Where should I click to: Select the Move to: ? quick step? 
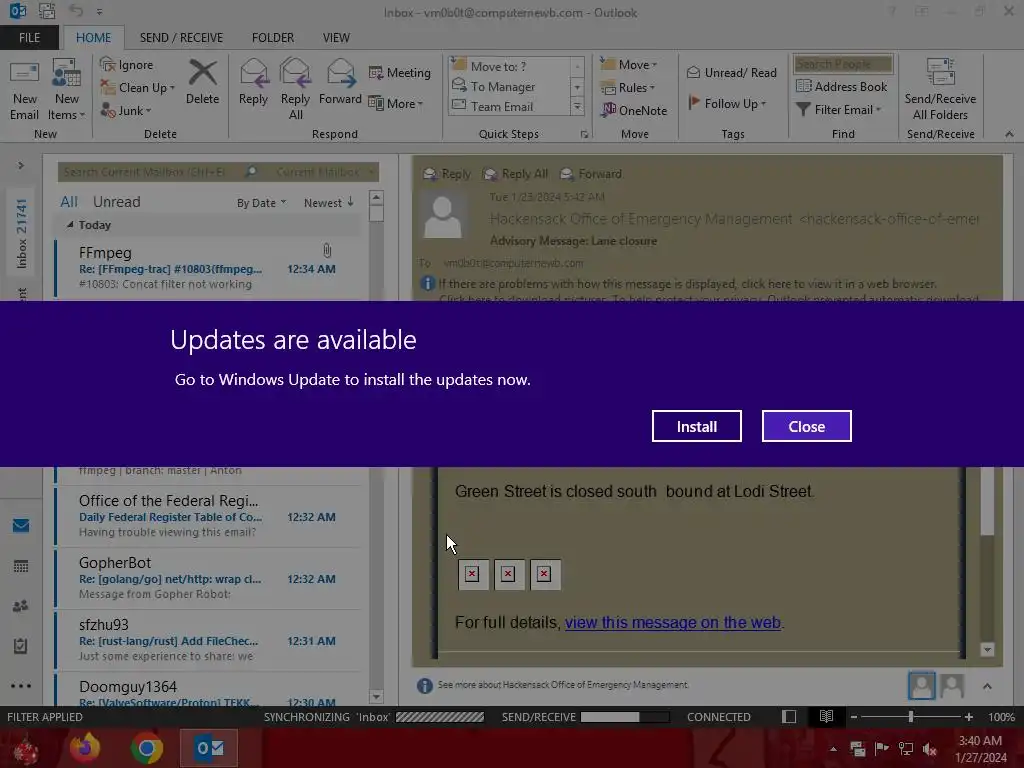[511, 66]
